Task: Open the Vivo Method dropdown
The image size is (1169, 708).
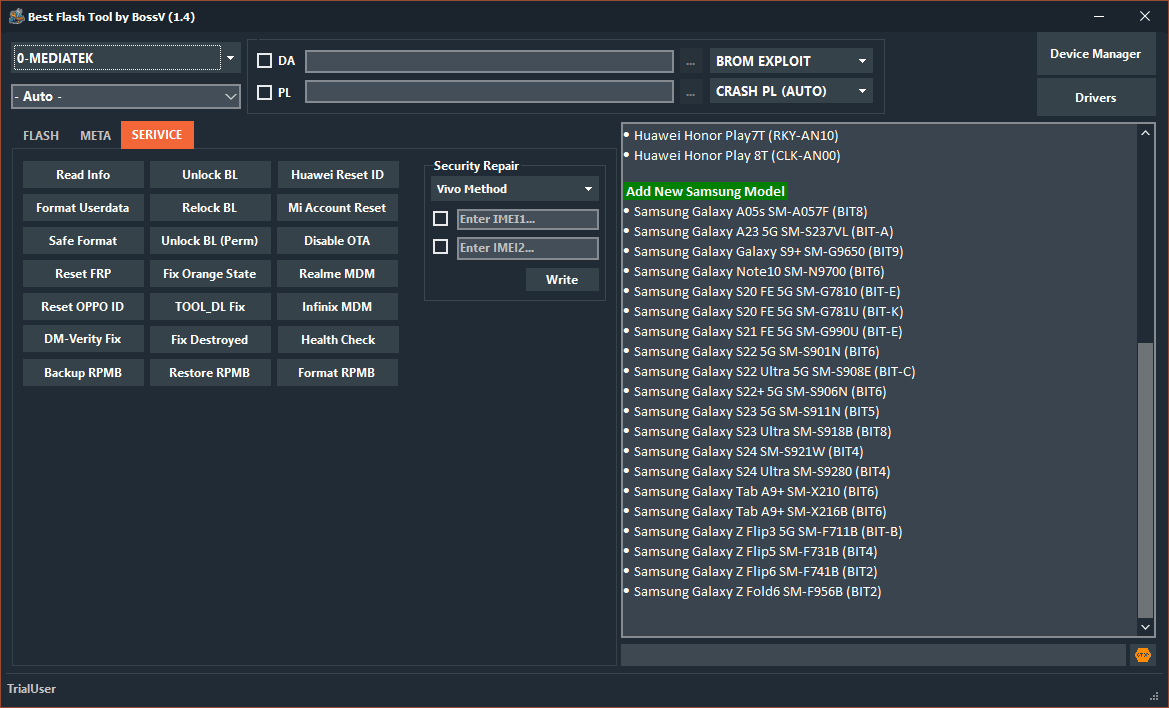Action: 514,188
